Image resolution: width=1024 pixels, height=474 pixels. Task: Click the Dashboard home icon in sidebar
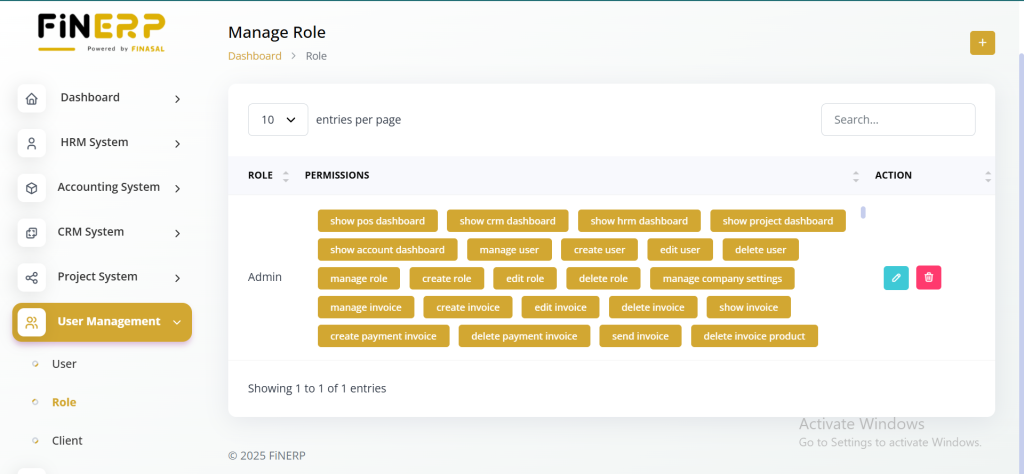click(x=32, y=99)
